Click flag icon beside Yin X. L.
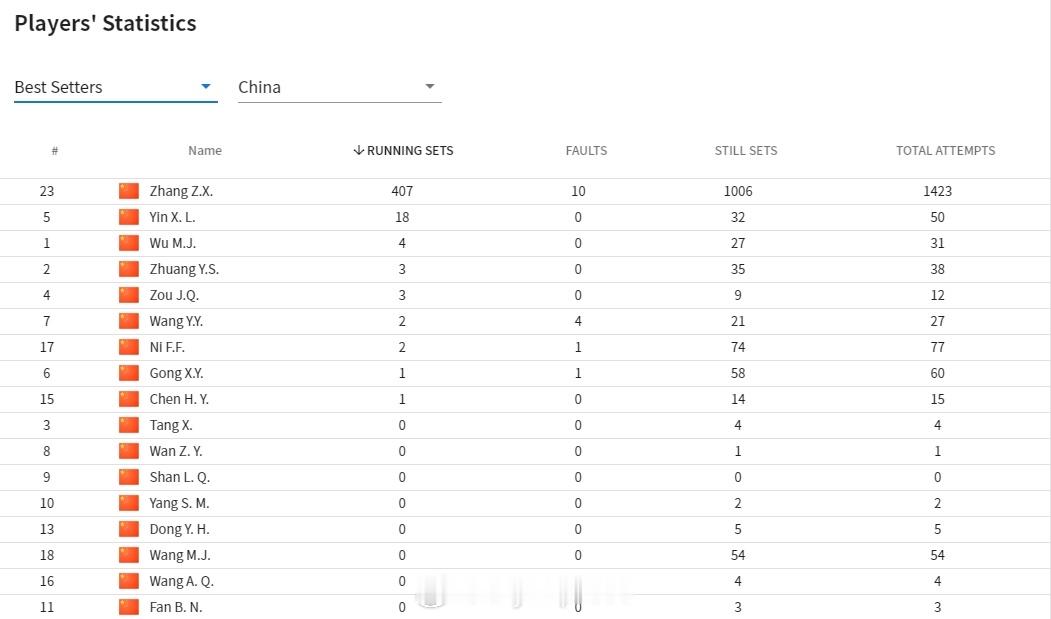This screenshot has width=1051, height=619. click(129, 217)
